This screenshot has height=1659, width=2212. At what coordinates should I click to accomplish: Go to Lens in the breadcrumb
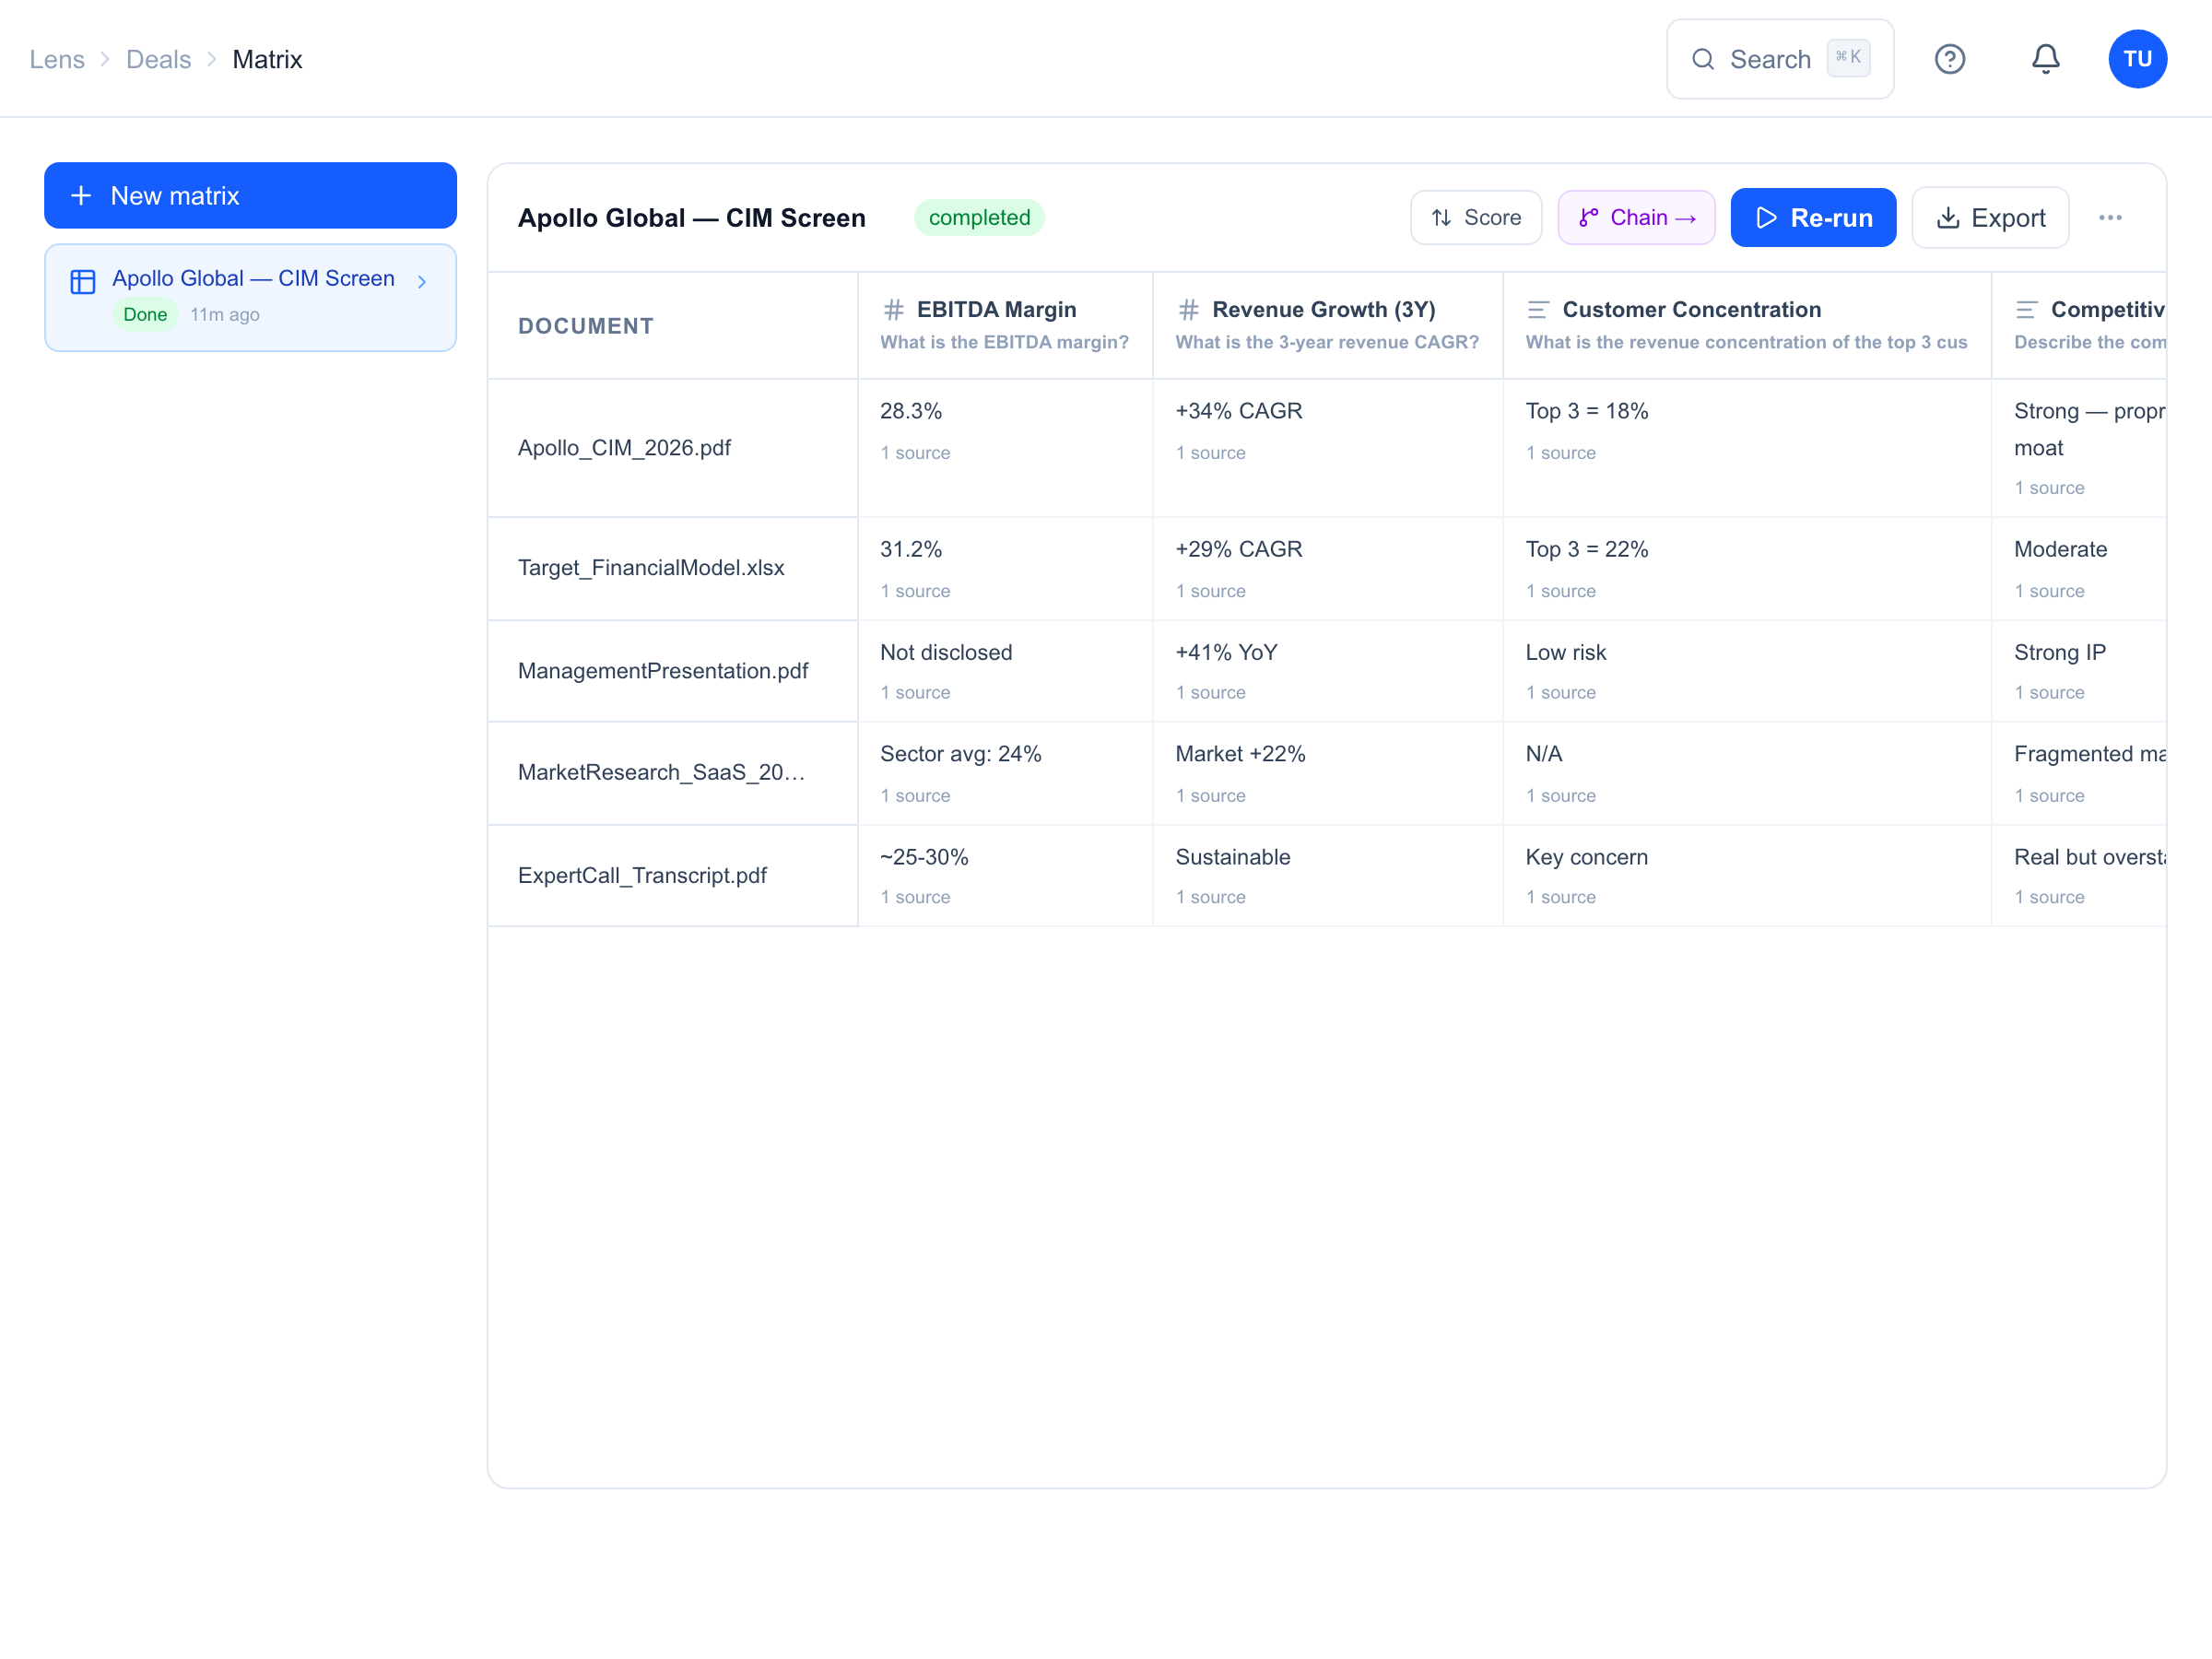point(57,59)
